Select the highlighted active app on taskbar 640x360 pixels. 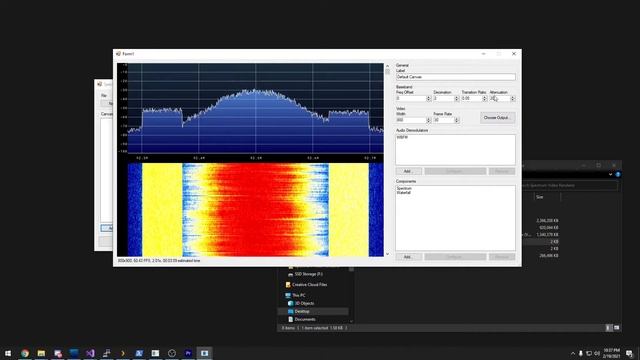pyautogui.click(x=204, y=353)
